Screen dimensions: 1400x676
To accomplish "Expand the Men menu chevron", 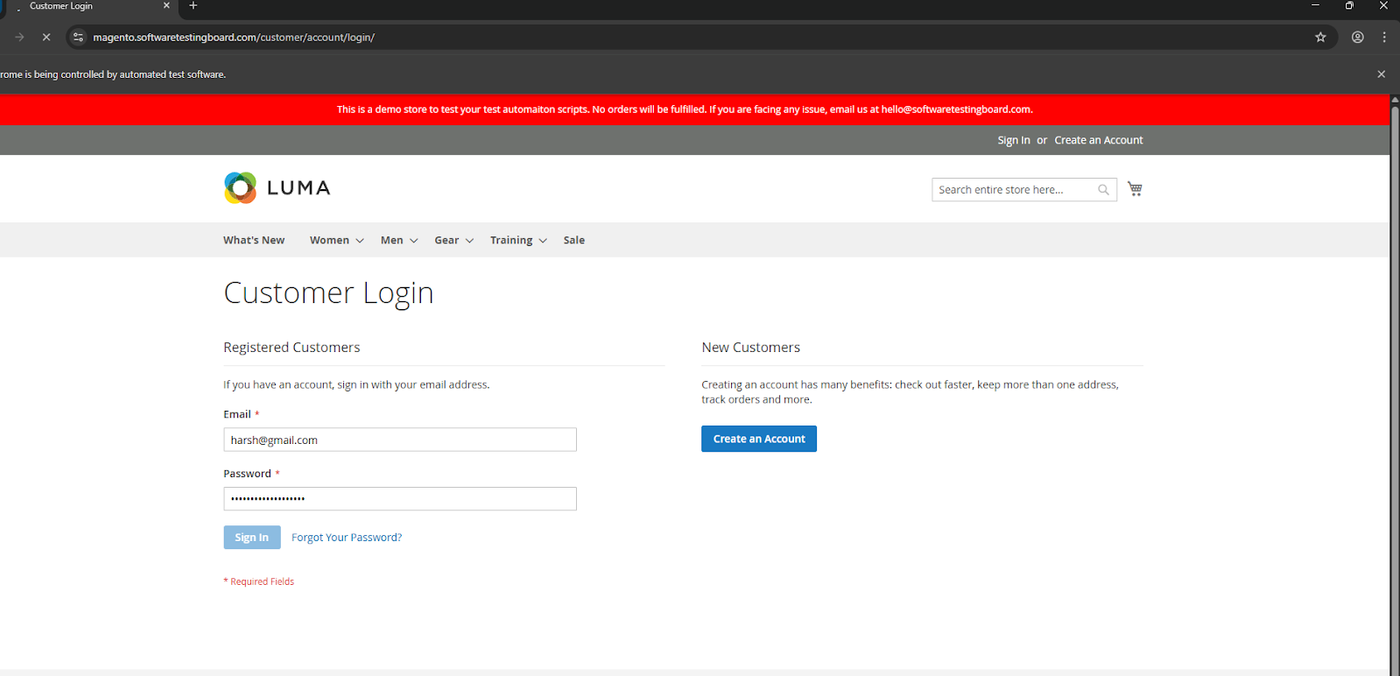I will (414, 241).
